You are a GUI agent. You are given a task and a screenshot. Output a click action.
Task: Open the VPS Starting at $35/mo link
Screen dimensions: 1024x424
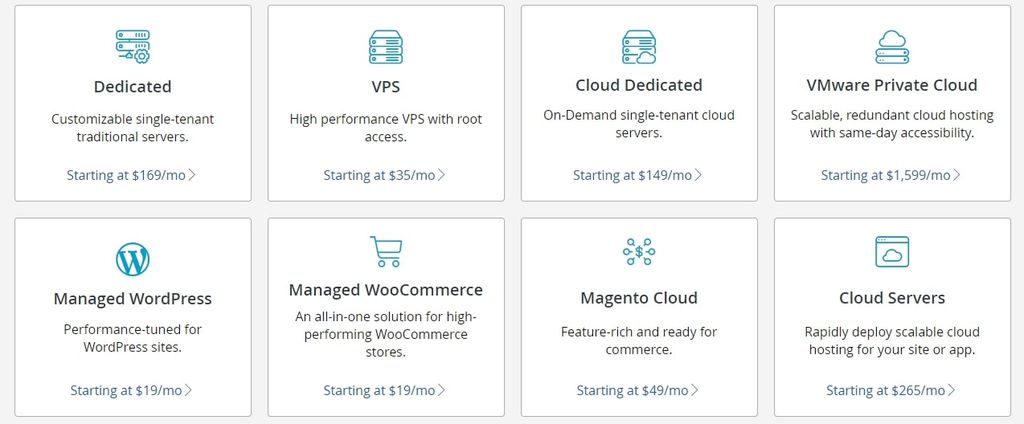(x=384, y=175)
